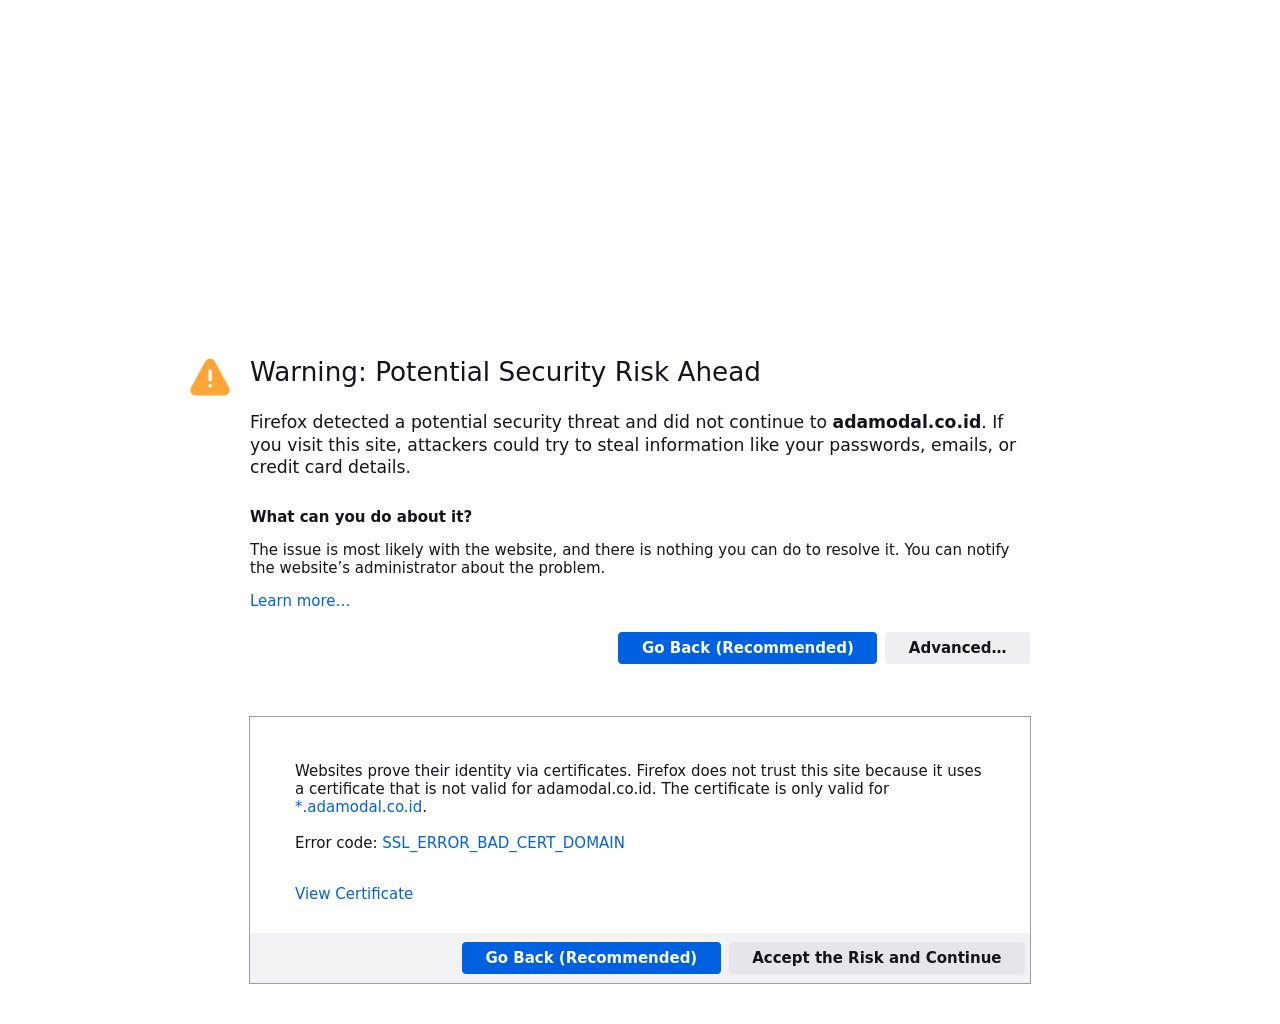Click the "Websites prove their identity" paragraph
This screenshot has height=1024, width=1280.
(x=638, y=789)
